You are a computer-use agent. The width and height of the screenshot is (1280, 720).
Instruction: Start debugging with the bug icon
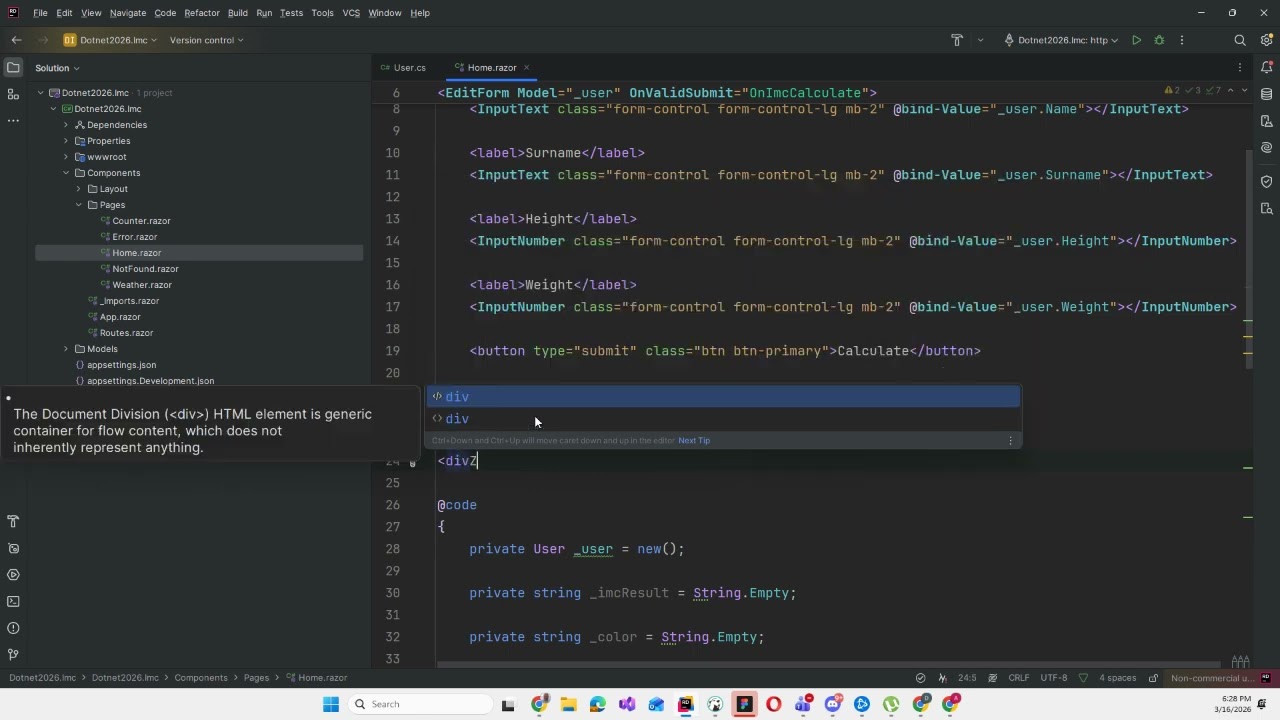[1159, 40]
